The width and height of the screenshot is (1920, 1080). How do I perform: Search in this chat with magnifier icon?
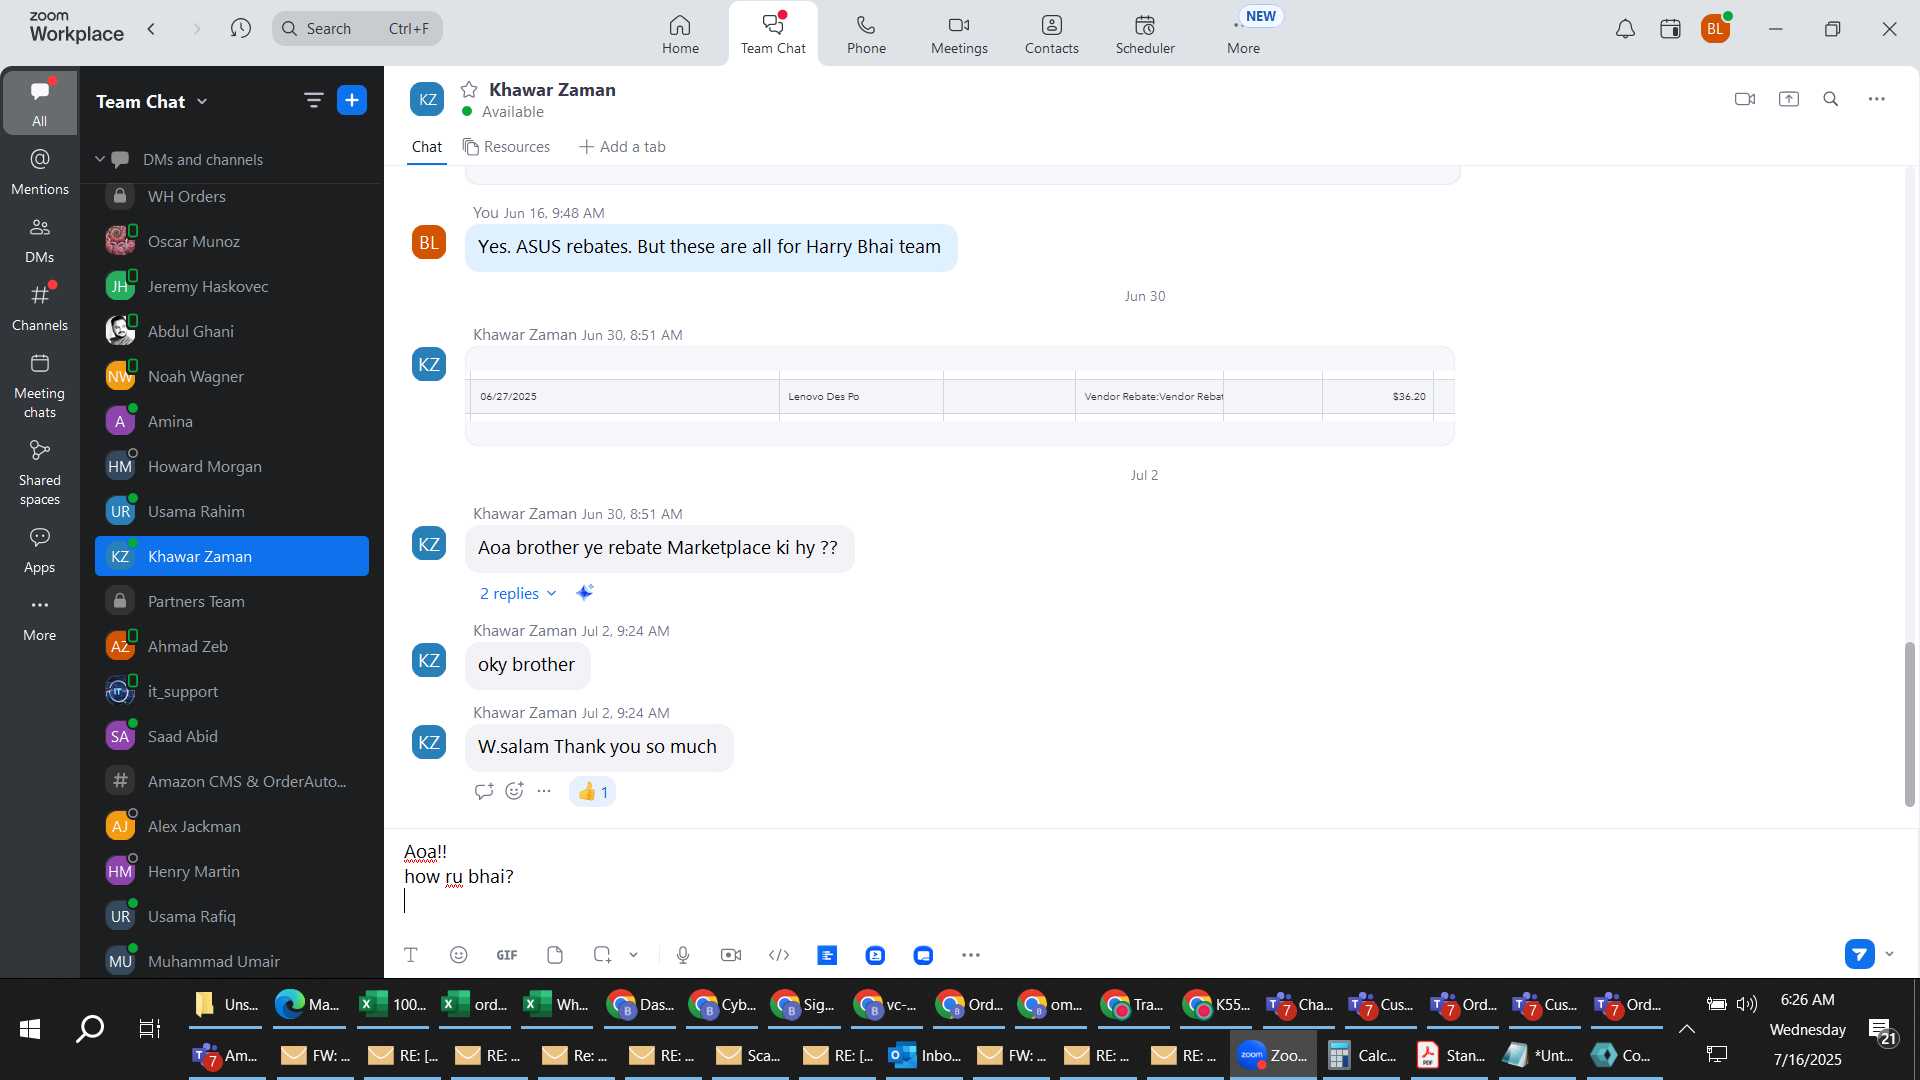click(1831, 99)
